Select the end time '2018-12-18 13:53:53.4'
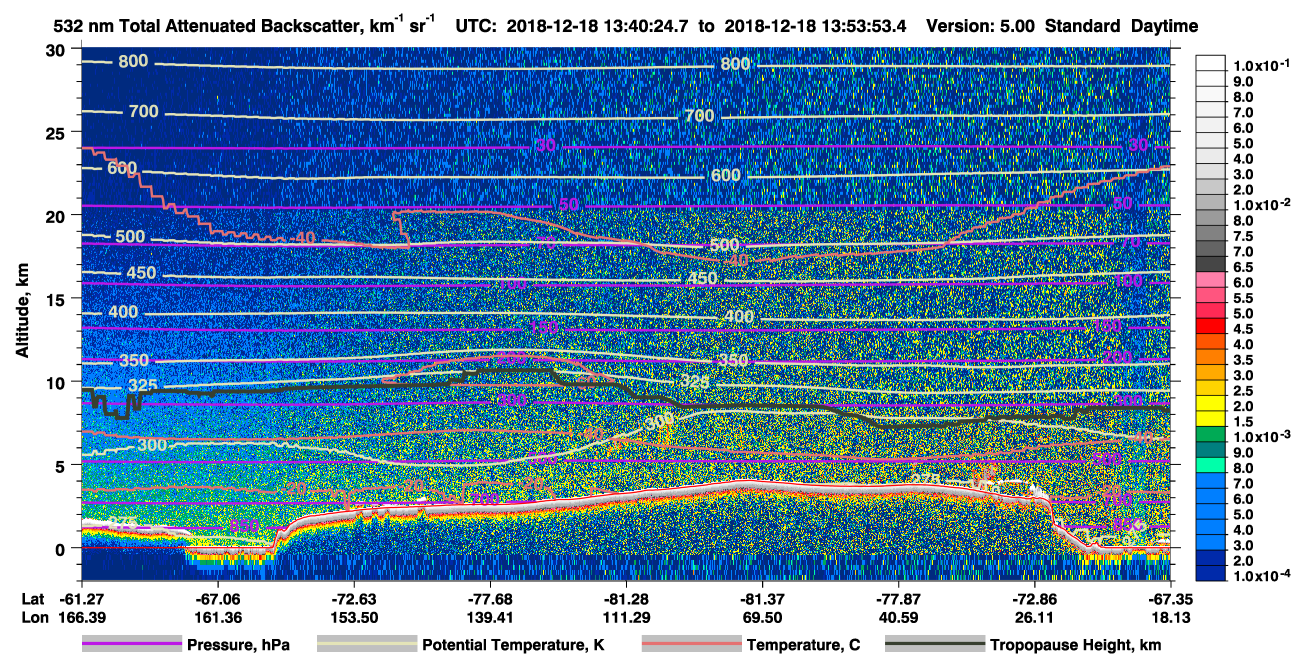The height and width of the screenshot is (667, 1300). [817, 26]
